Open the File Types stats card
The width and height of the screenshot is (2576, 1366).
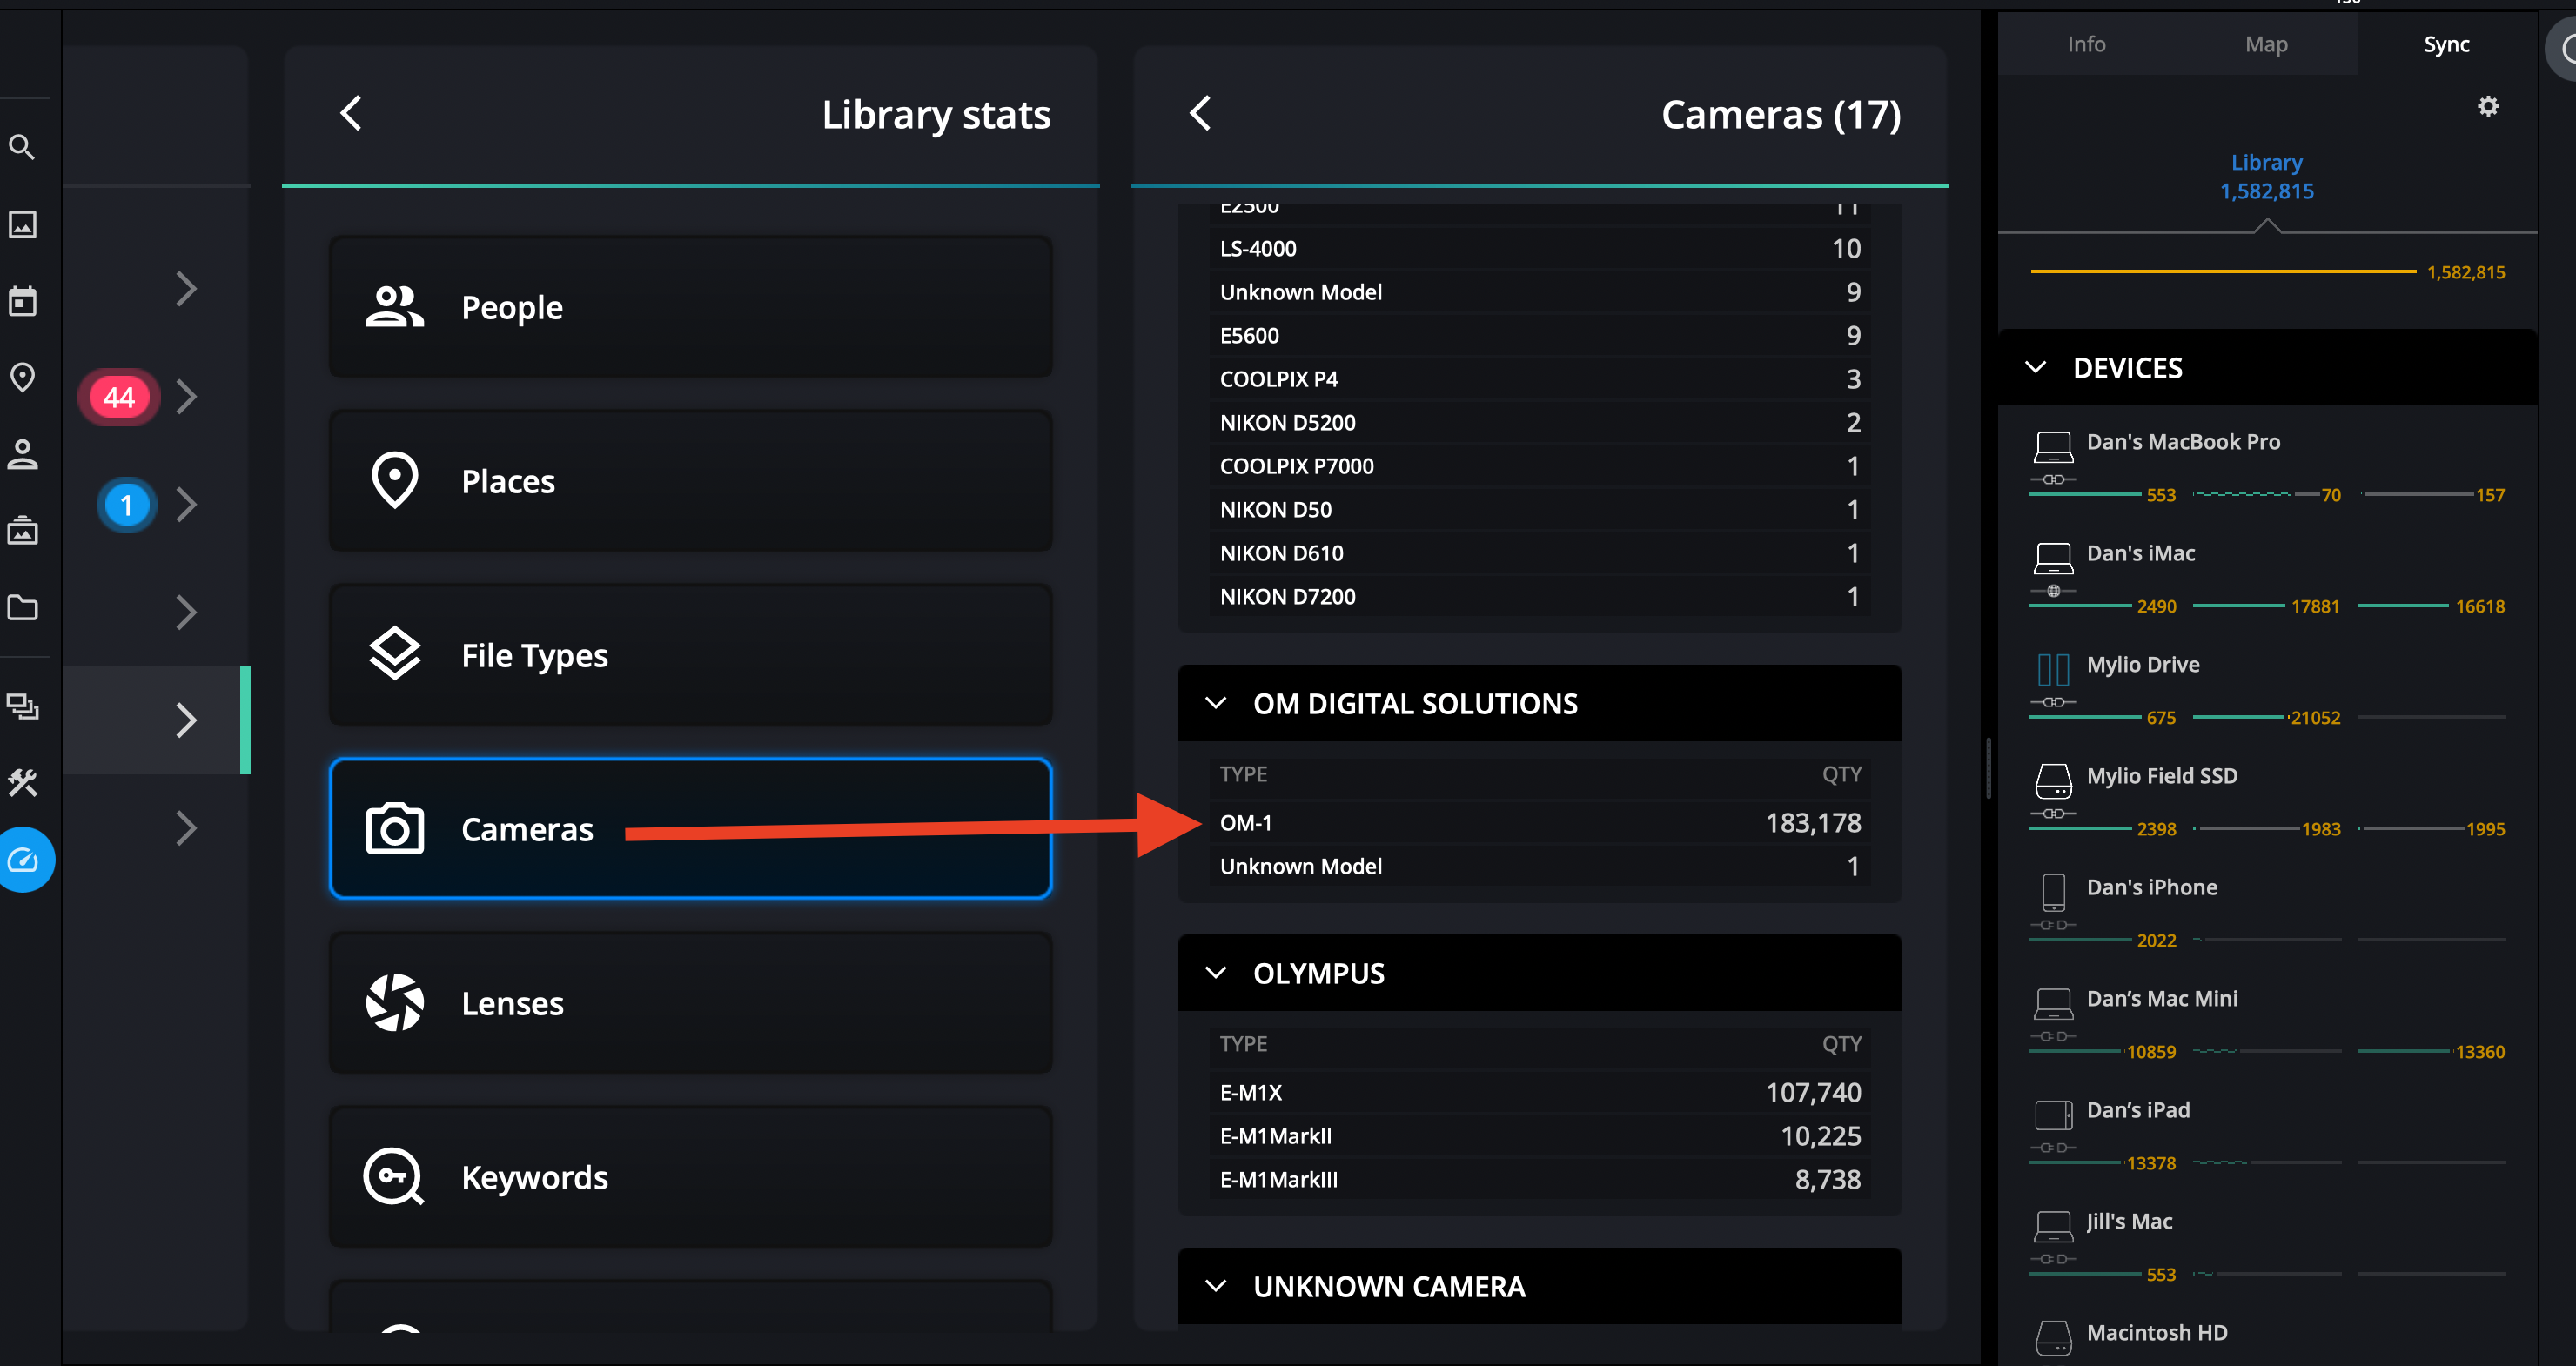690,655
